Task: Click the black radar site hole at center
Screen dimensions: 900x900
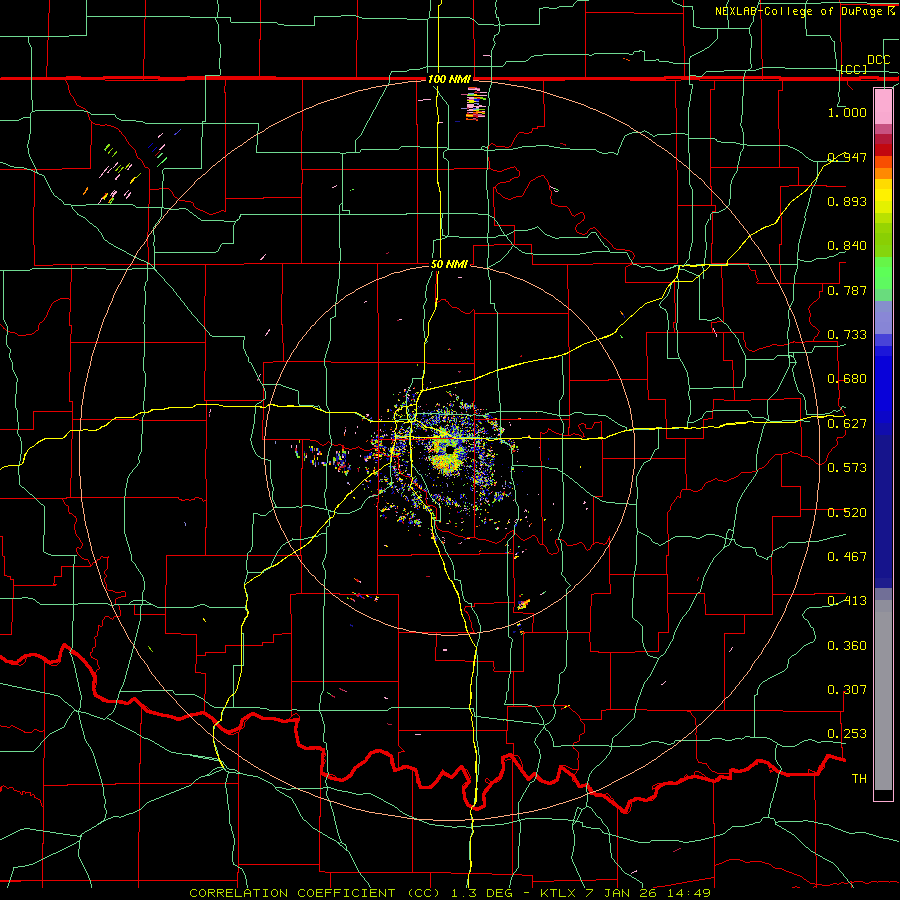Action: point(449,451)
